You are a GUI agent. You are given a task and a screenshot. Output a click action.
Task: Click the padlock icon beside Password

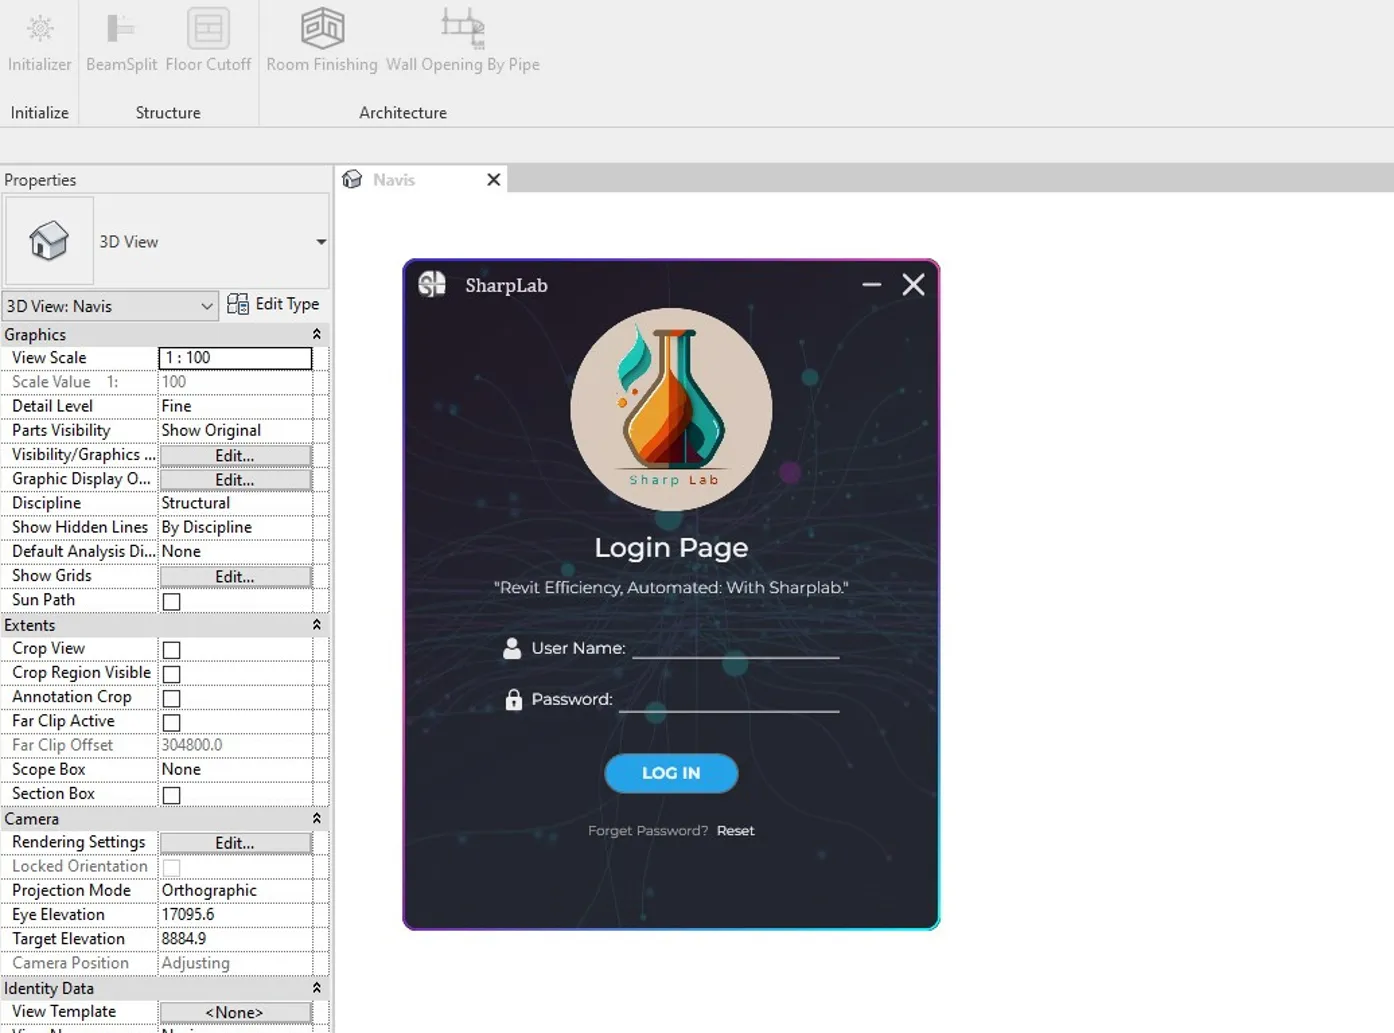point(513,699)
